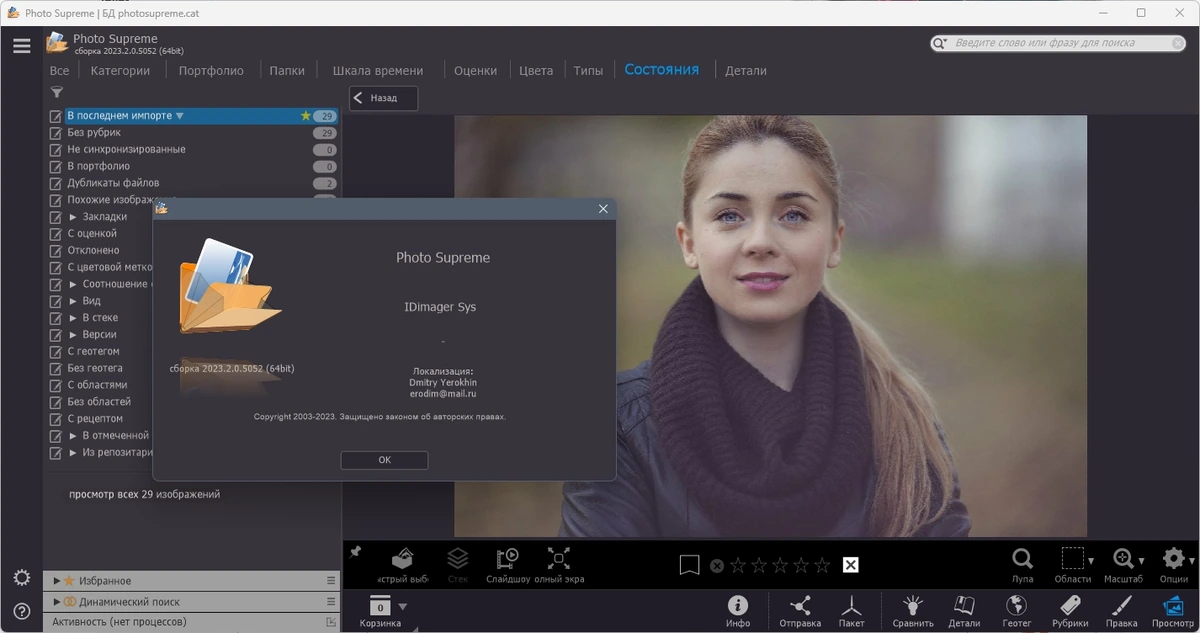Image resolution: width=1200 pixels, height=633 pixels.
Task: Set rating to five stars
Action: click(822, 565)
